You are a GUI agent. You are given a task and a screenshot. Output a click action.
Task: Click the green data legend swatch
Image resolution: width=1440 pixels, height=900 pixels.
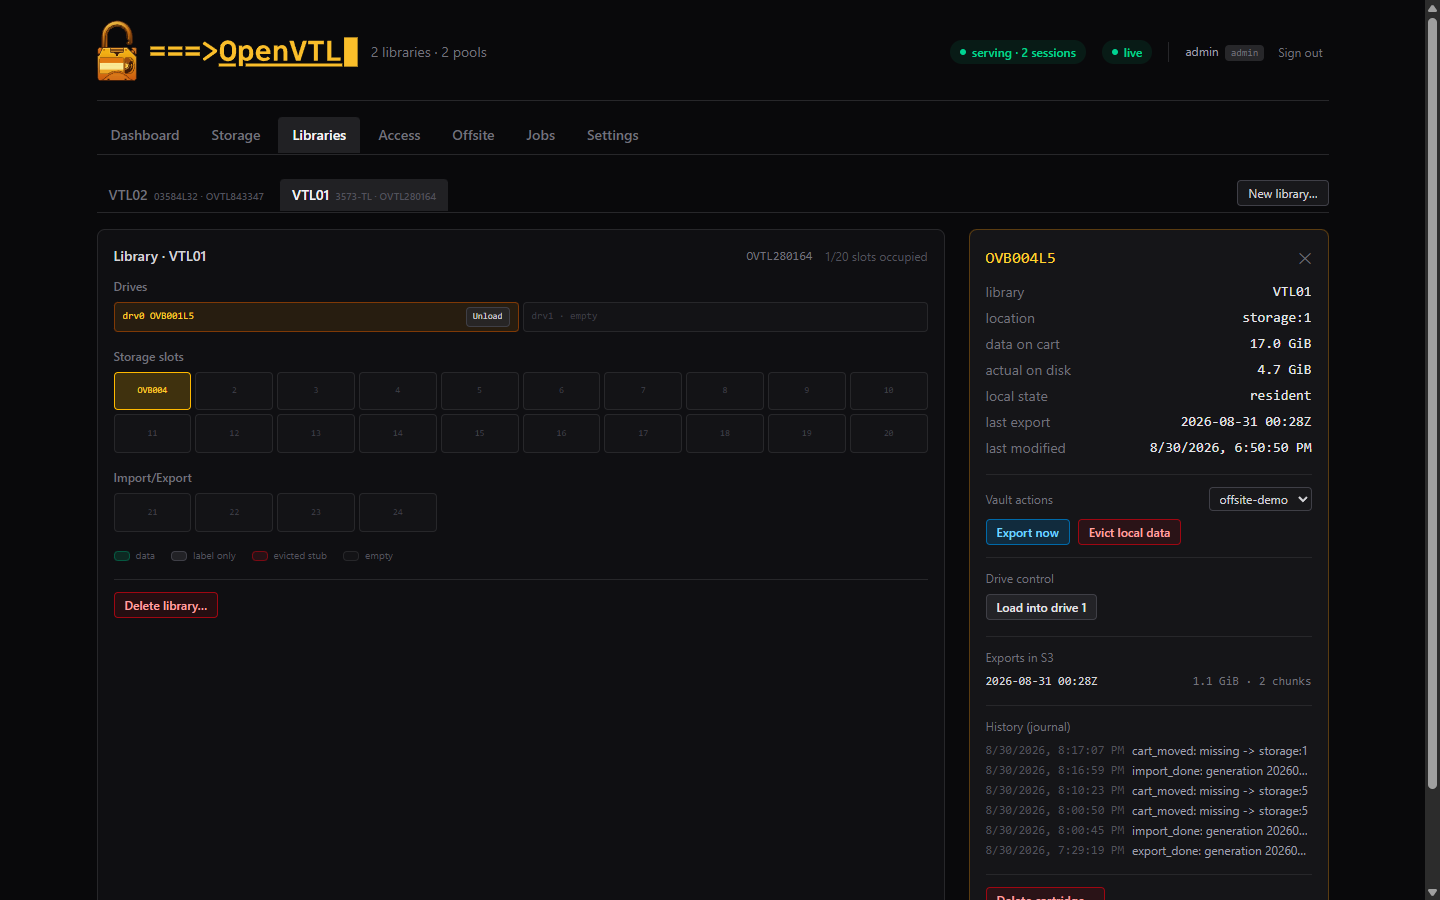(x=122, y=556)
